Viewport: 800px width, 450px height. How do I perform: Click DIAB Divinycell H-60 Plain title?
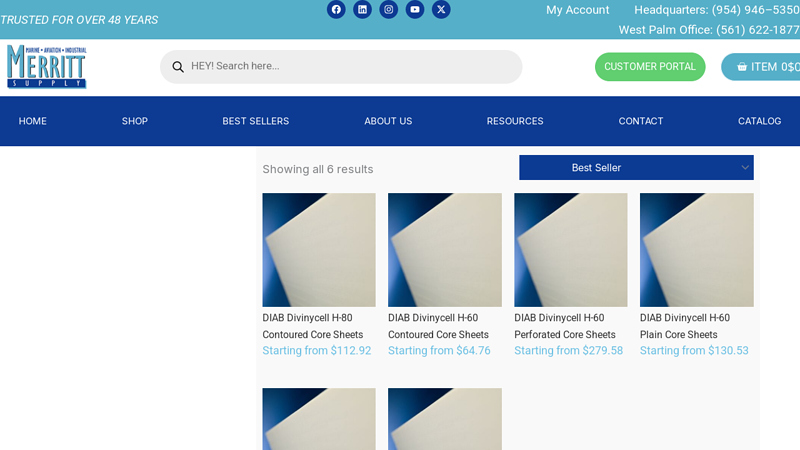point(685,326)
